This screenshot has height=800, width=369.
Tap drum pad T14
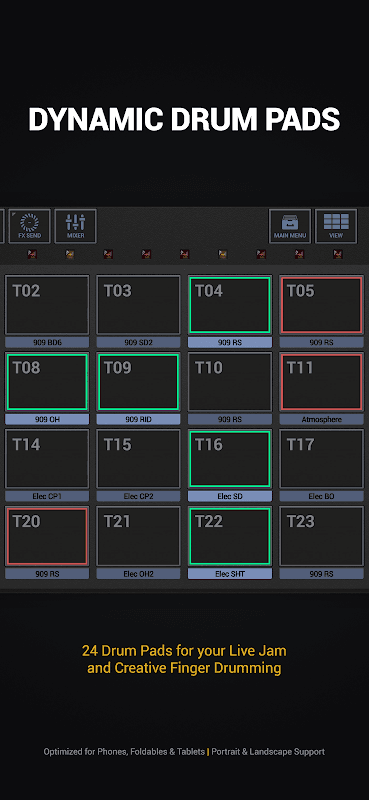(x=47, y=459)
